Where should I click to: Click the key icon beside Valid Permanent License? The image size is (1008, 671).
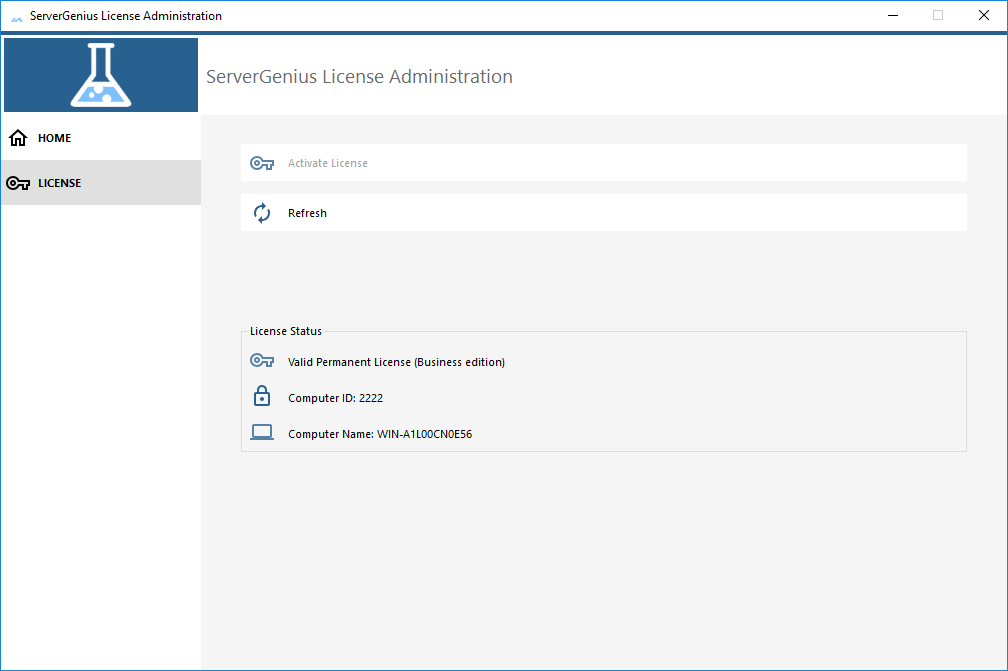point(261,360)
